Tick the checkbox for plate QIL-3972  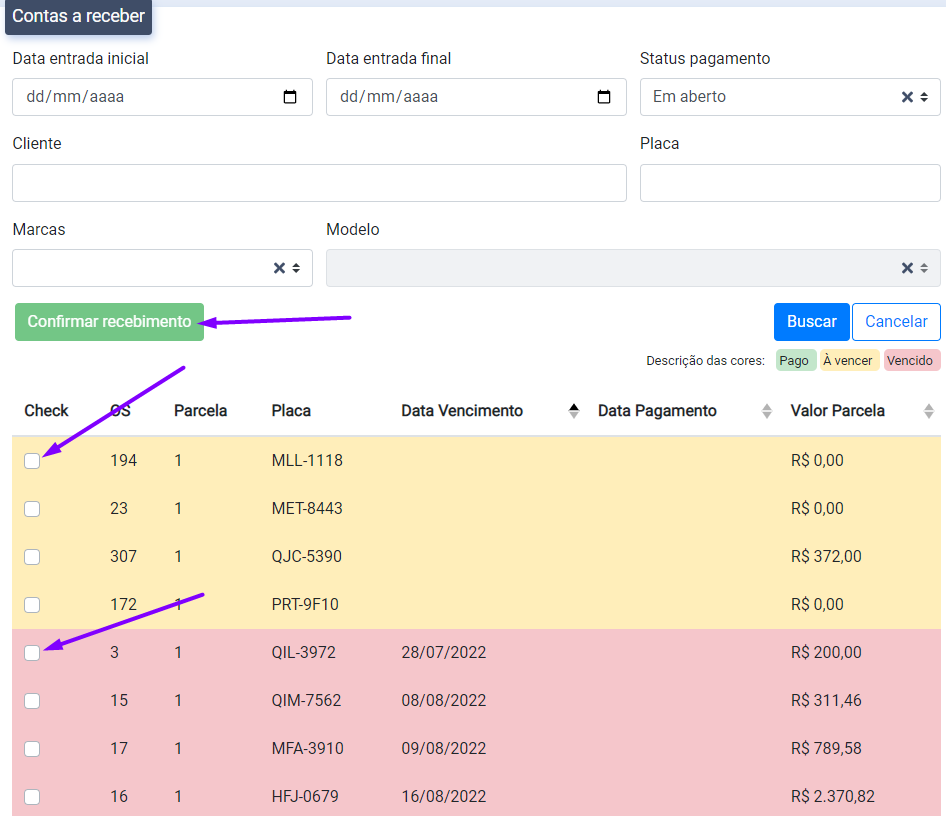pos(32,653)
